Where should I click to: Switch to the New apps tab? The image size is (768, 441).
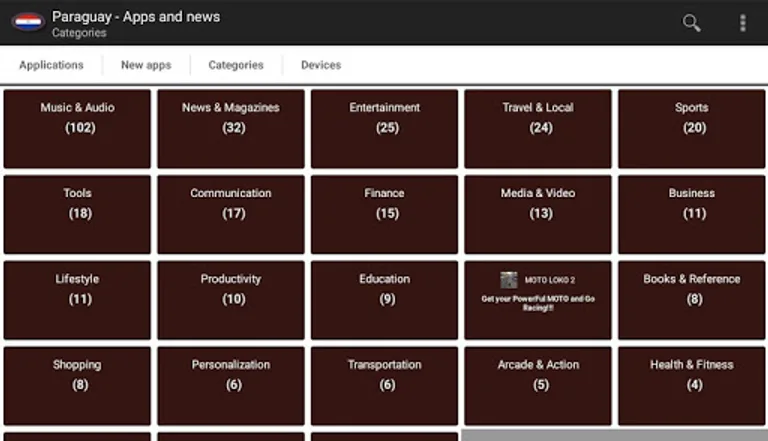(146, 65)
